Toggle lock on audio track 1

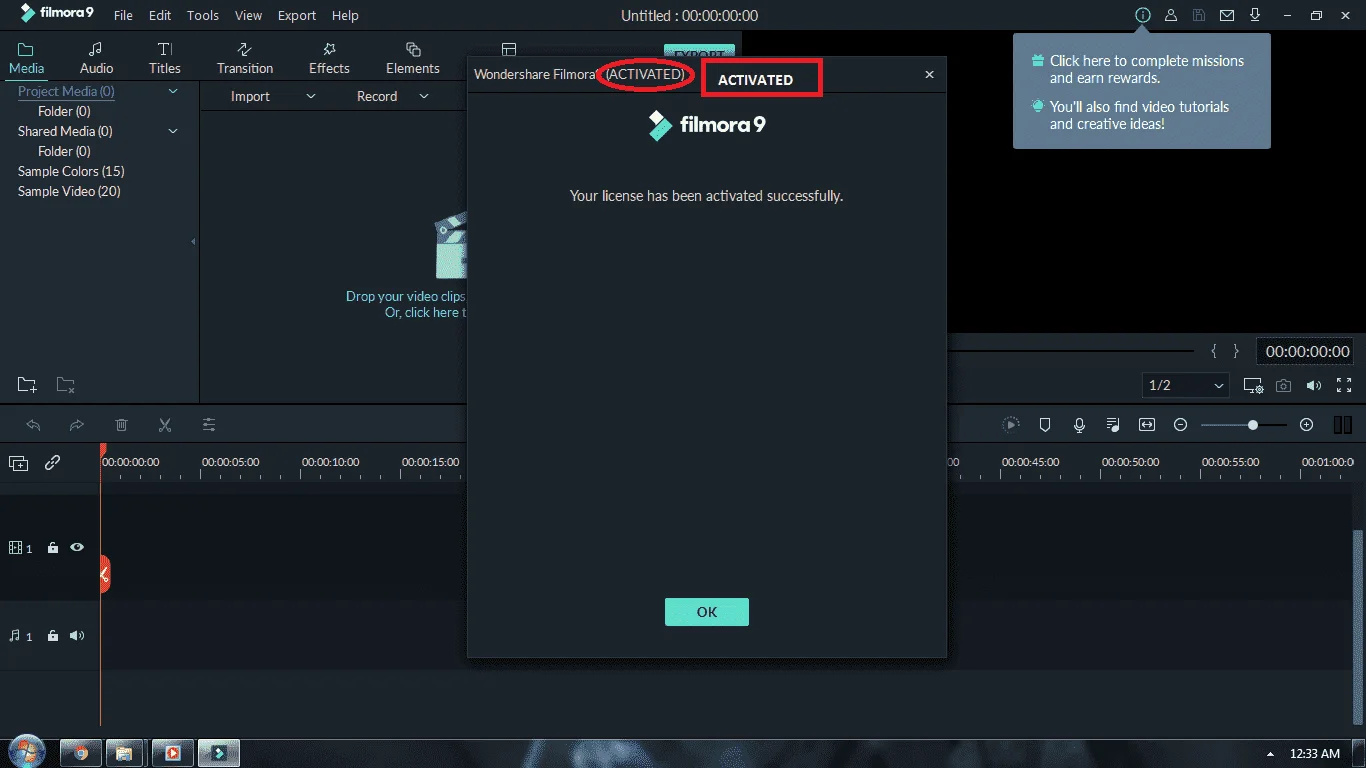53,636
